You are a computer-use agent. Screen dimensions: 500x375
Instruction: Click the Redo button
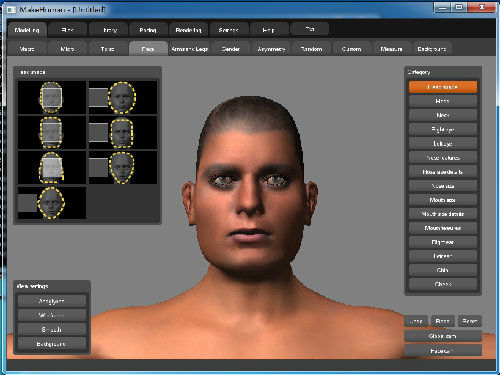tap(442, 321)
